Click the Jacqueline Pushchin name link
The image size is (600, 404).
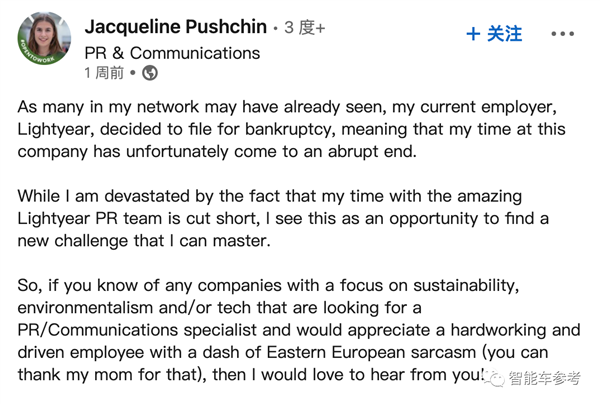coord(176,27)
